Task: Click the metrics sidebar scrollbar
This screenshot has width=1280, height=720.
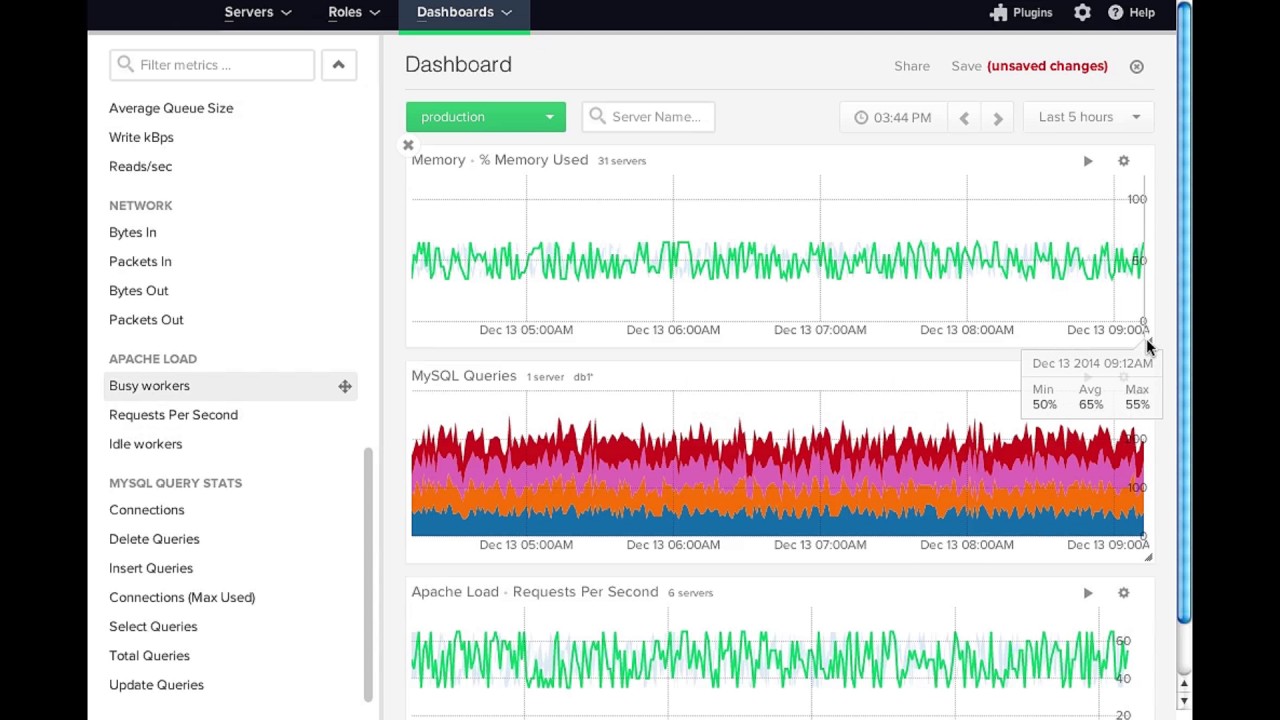Action: coord(368,574)
